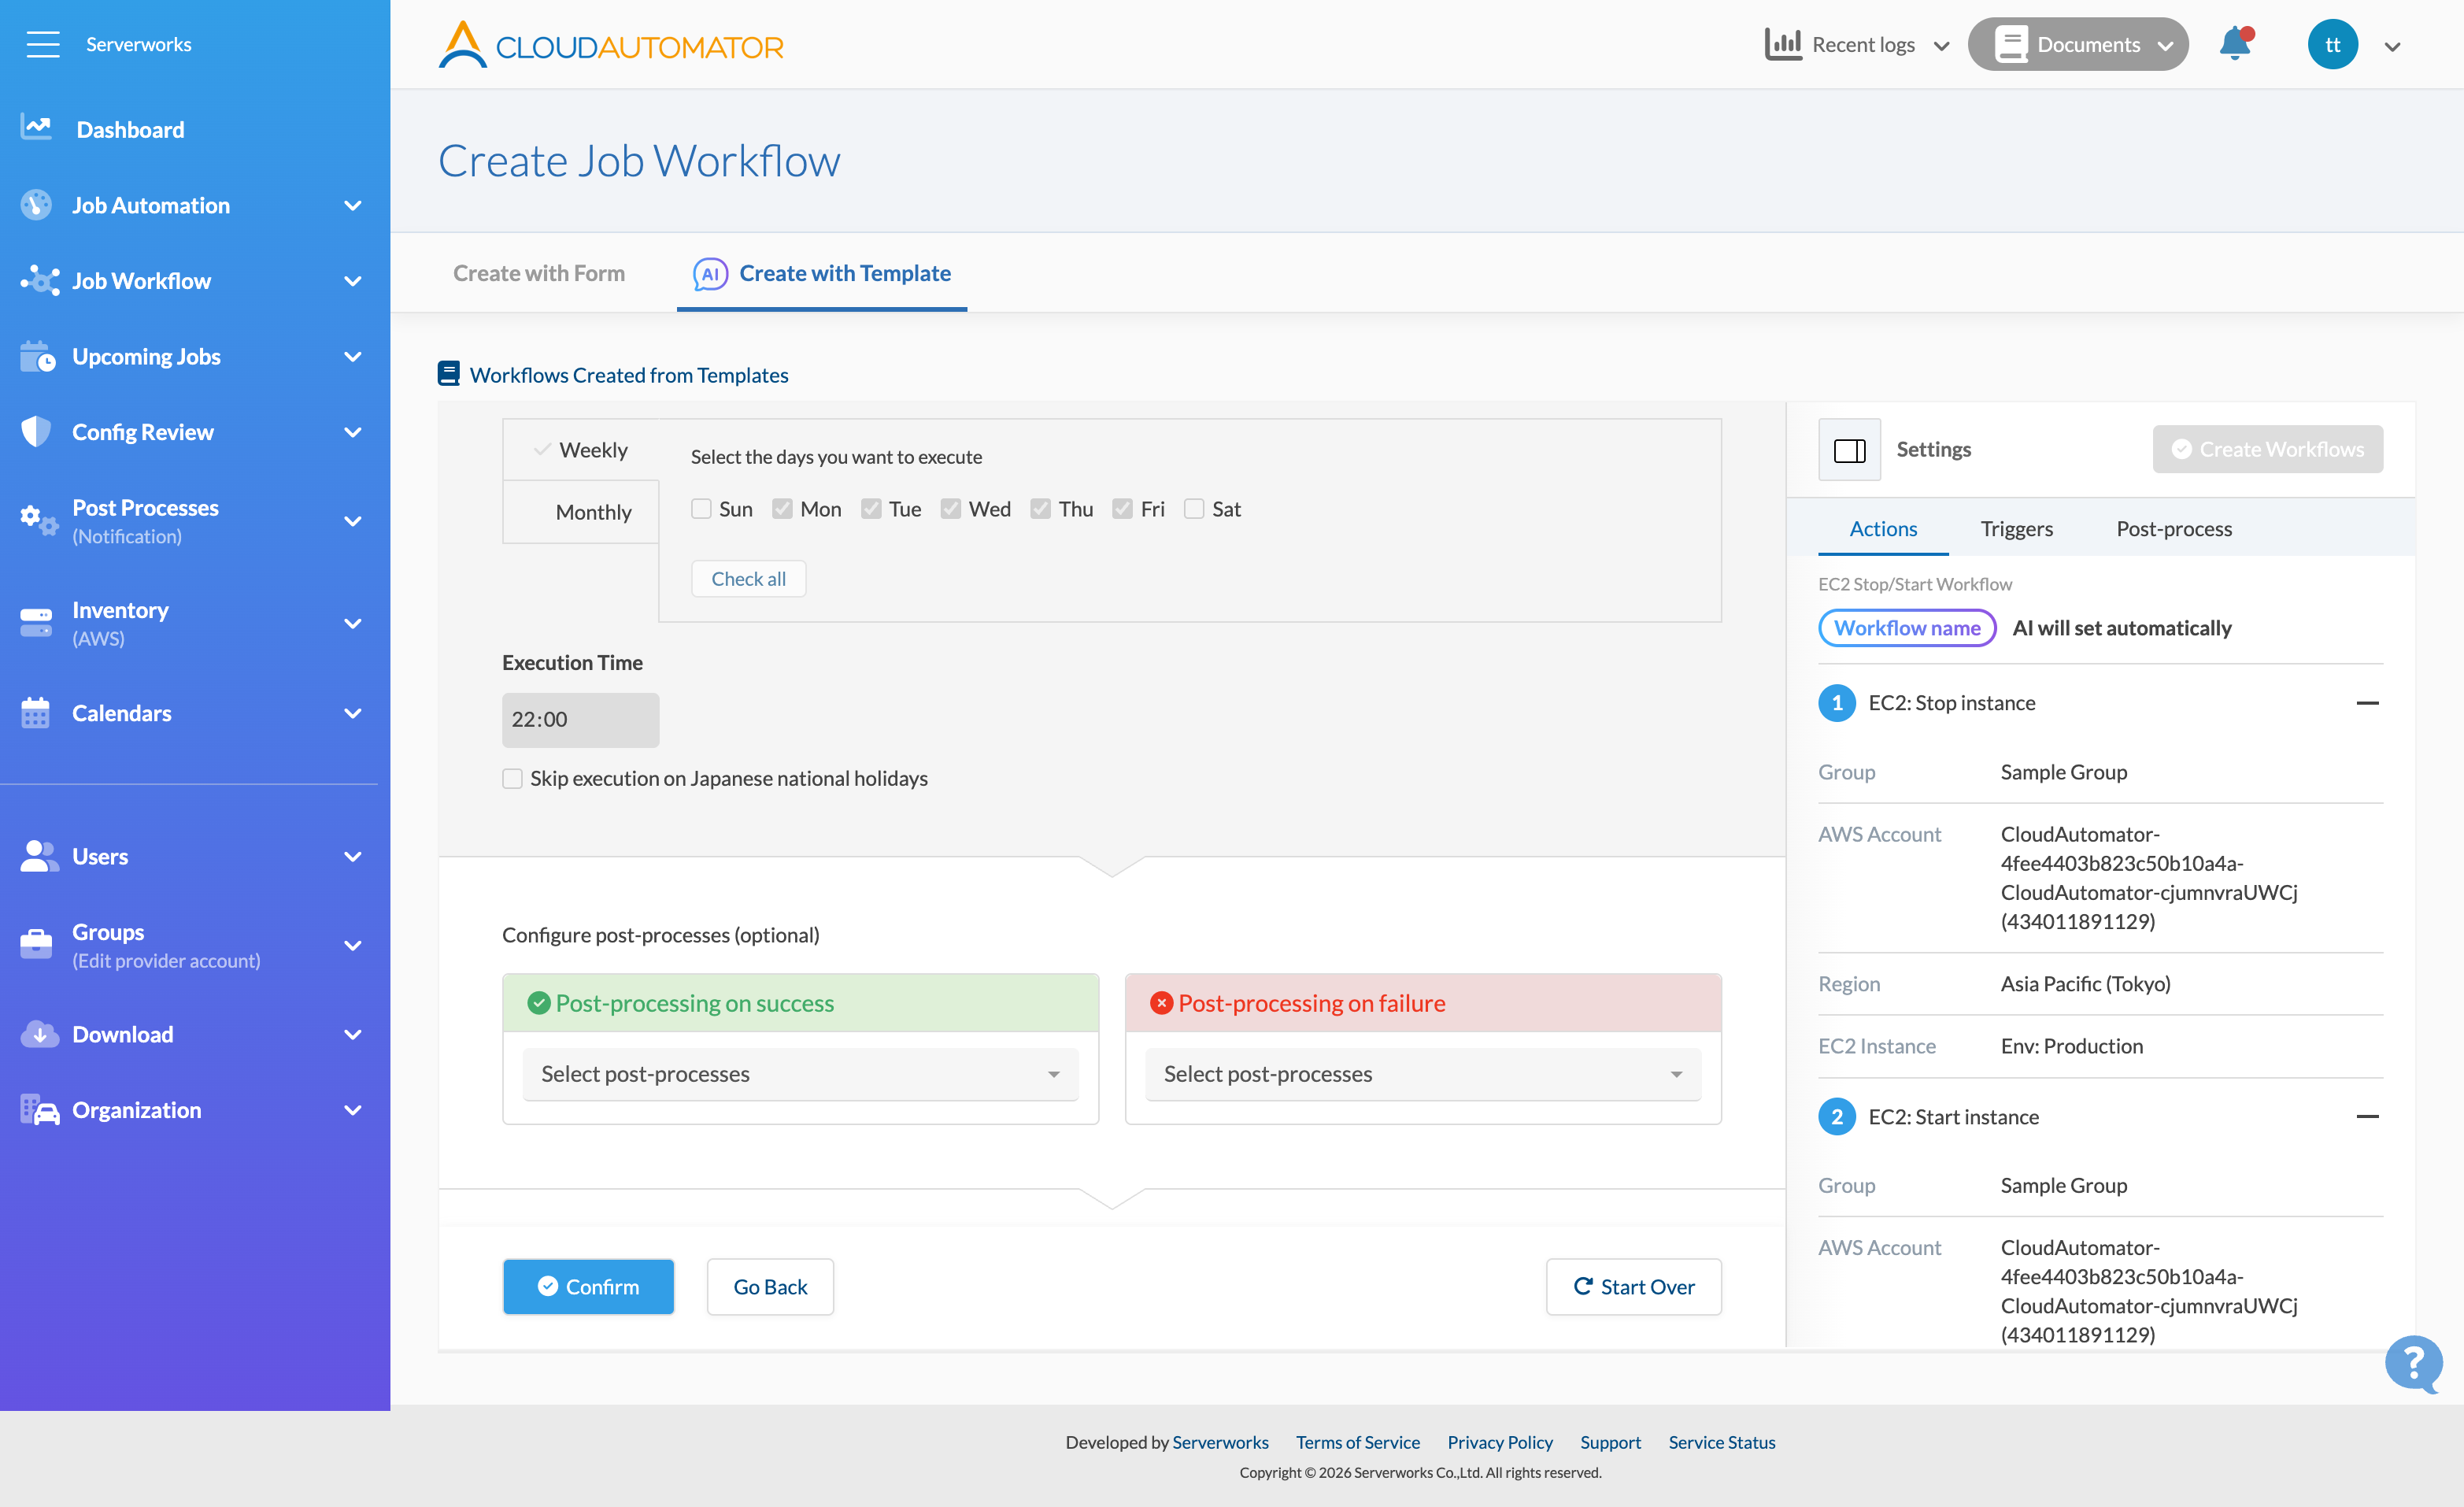Click the Download cloud icon
The image size is (2464, 1507).
pos(39,1034)
